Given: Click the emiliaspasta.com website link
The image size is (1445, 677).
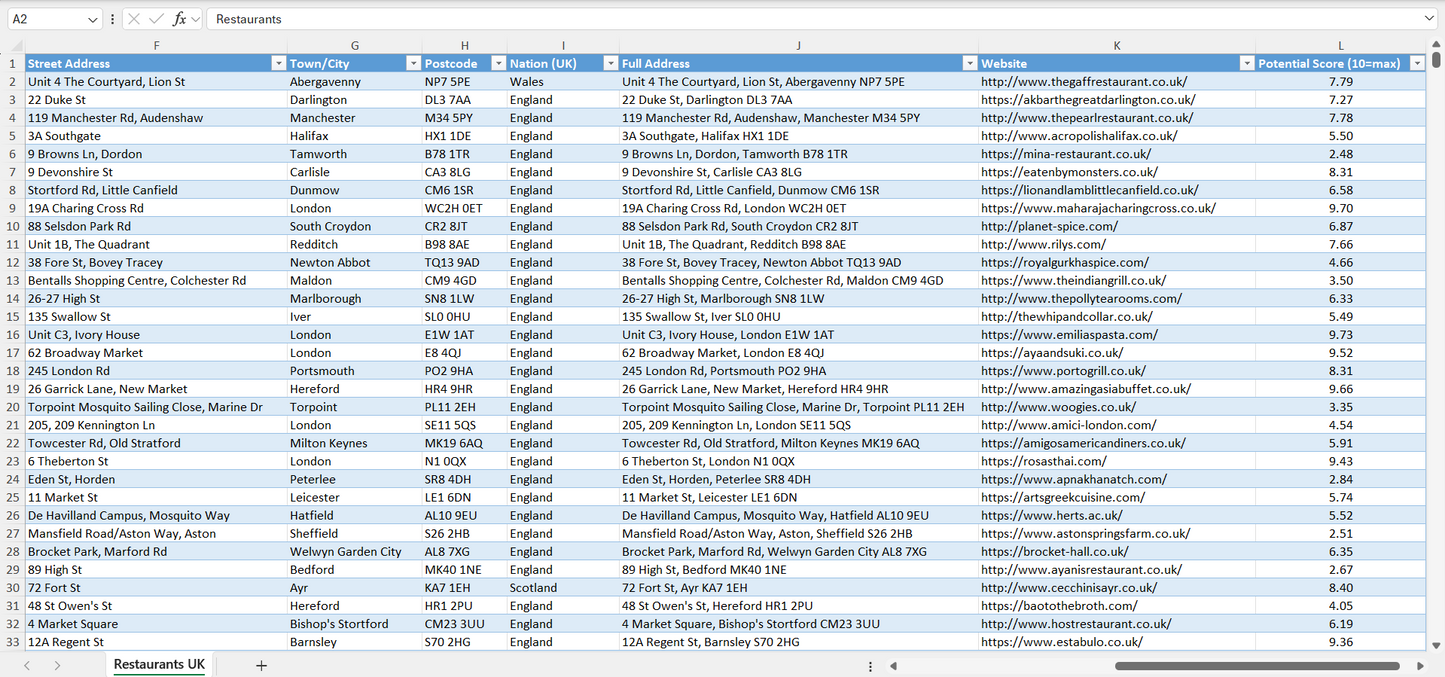Looking at the screenshot, I should tap(1069, 335).
